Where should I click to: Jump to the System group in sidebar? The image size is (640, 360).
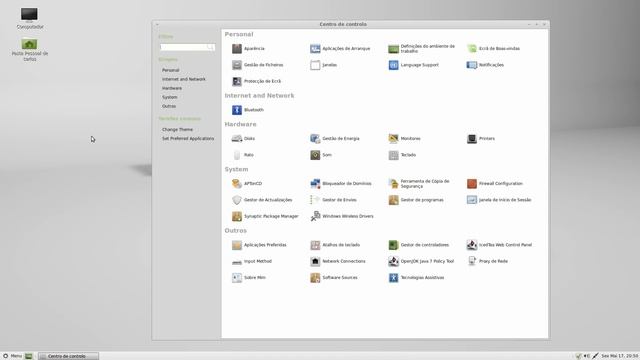coord(170,97)
